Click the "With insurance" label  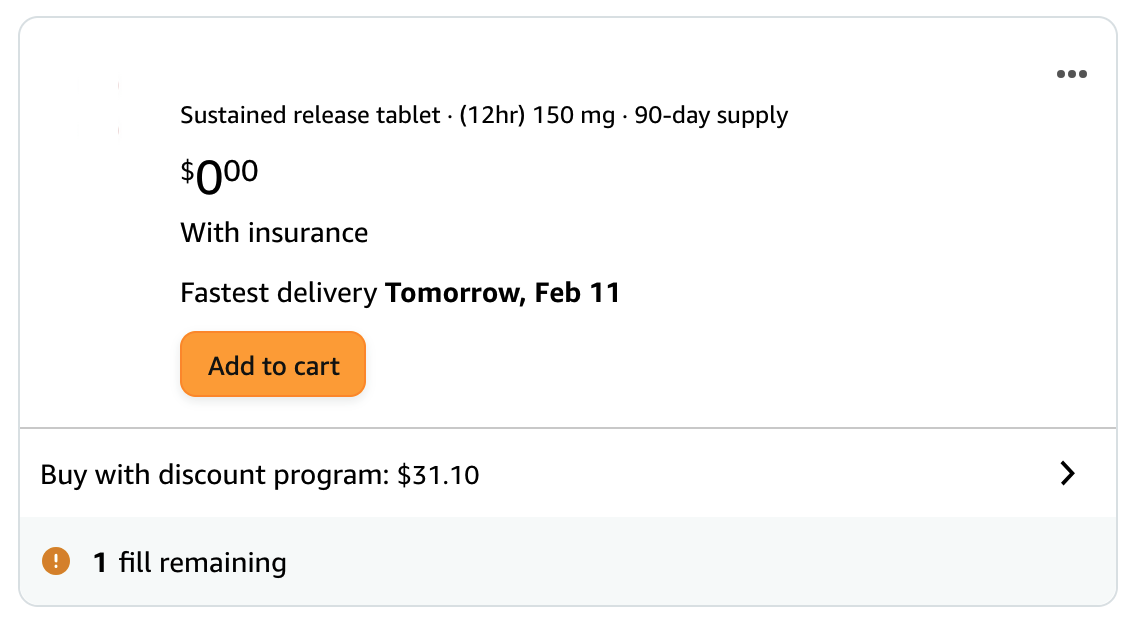click(x=274, y=233)
